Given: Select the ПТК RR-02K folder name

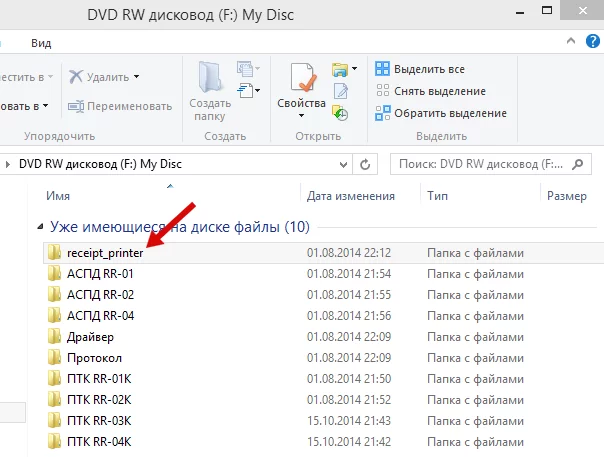Looking at the screenshot, I should pos(99,400).
